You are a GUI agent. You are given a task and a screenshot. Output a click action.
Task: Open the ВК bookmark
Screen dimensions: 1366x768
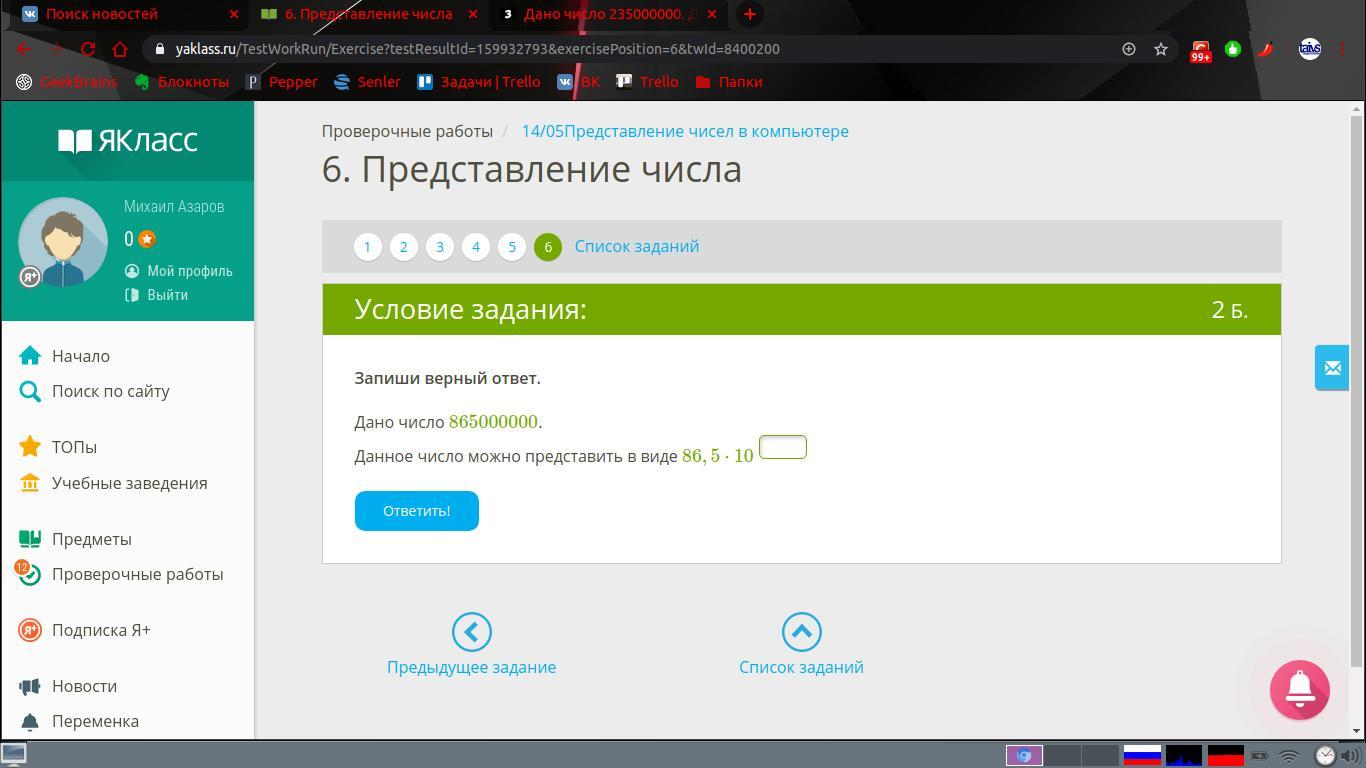pyautogui.click(x=579, y=82)
